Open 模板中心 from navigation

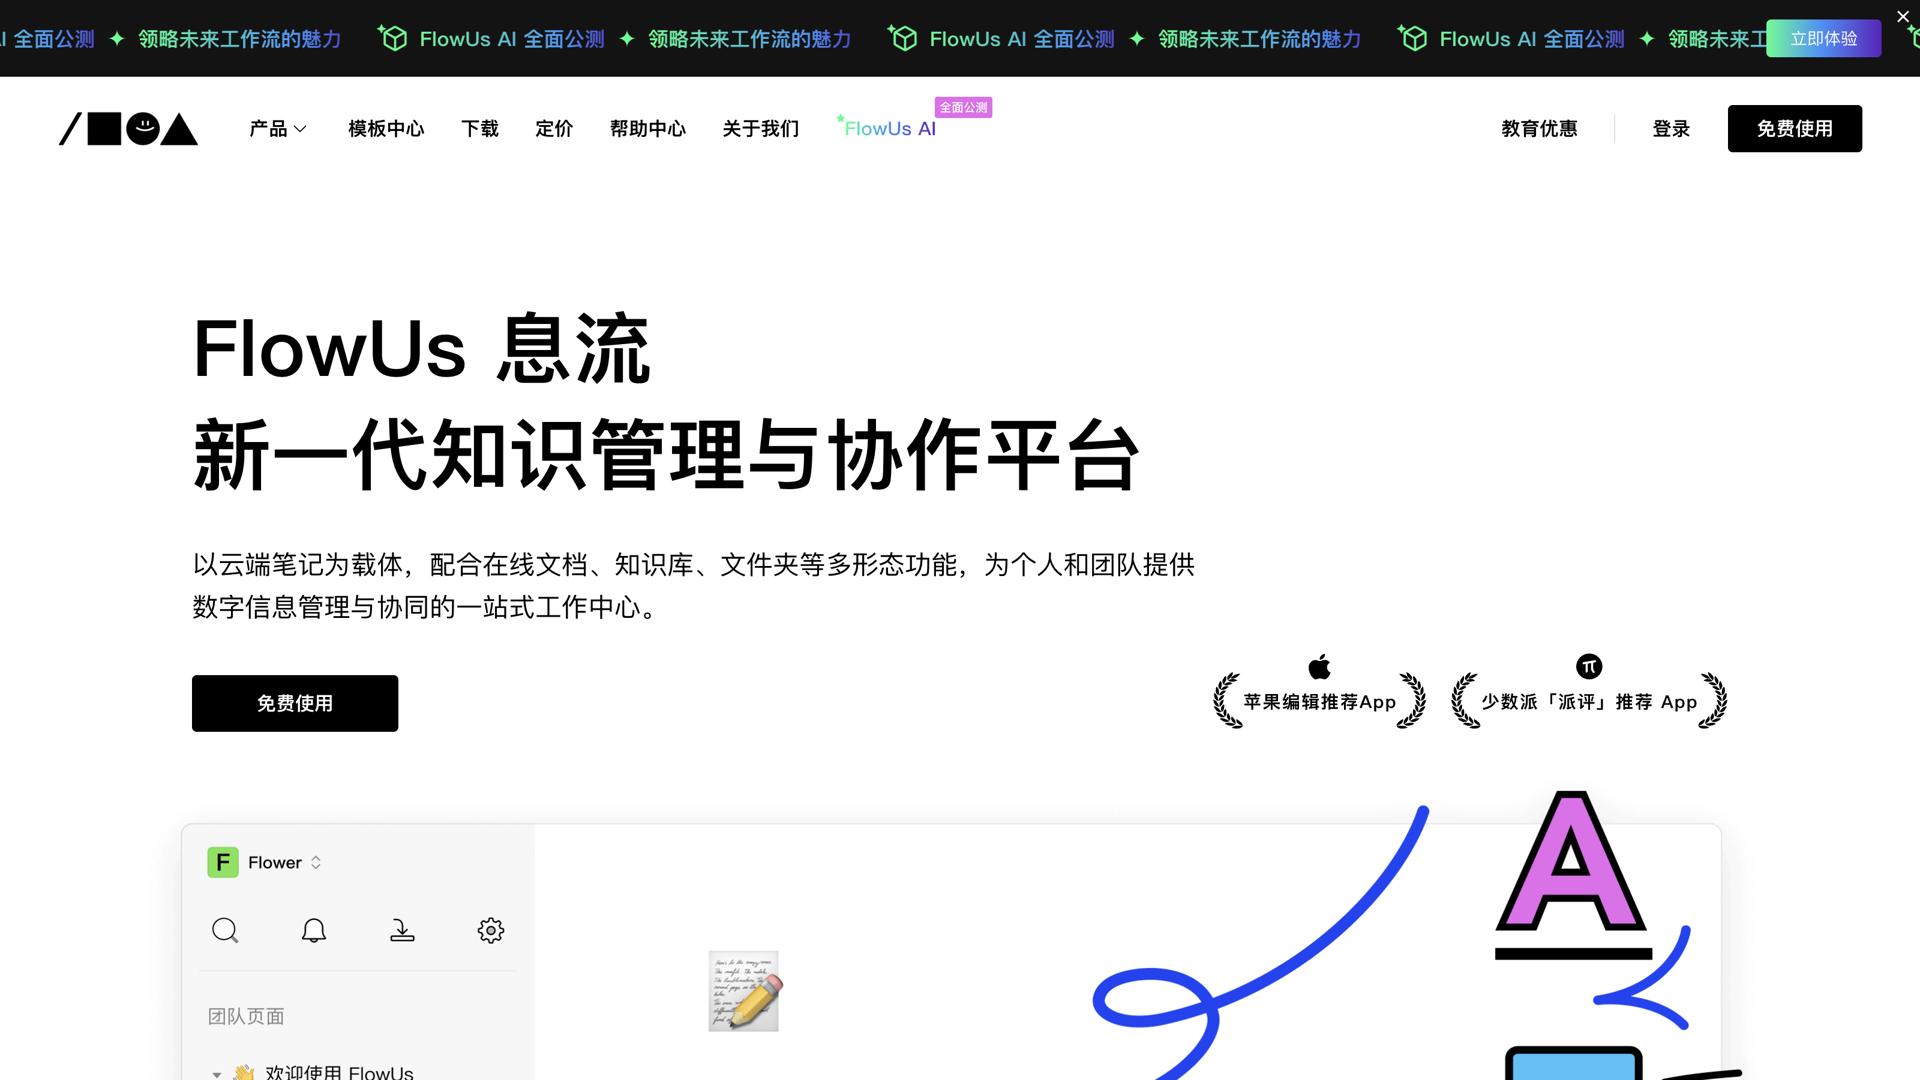tap(386, 129)
